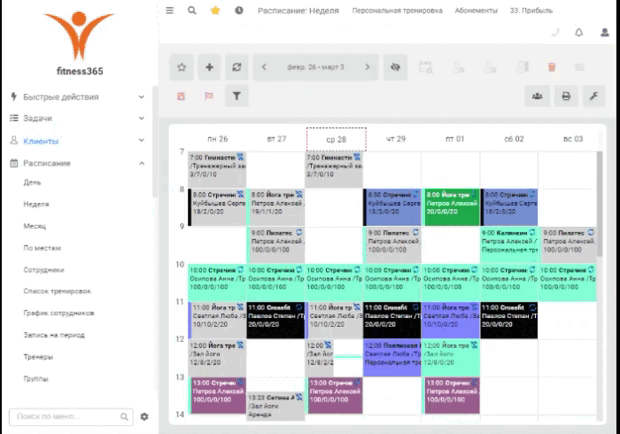Open Thursday 8:00 Куйбышев blue event
The height and width of the screenshot is (434, 620).
coord(392,208)
